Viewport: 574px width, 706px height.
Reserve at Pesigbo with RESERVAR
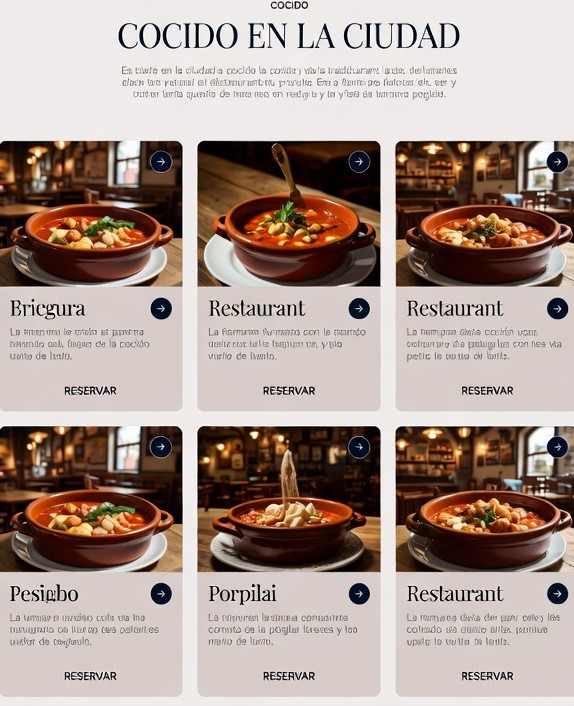tap(90, 676)
